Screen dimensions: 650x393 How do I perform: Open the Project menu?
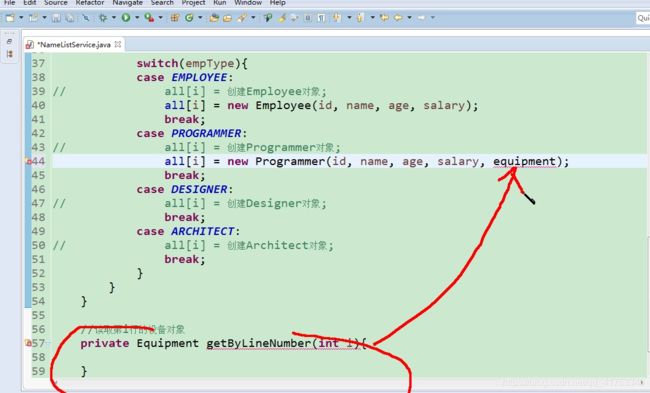click(193, 2)
